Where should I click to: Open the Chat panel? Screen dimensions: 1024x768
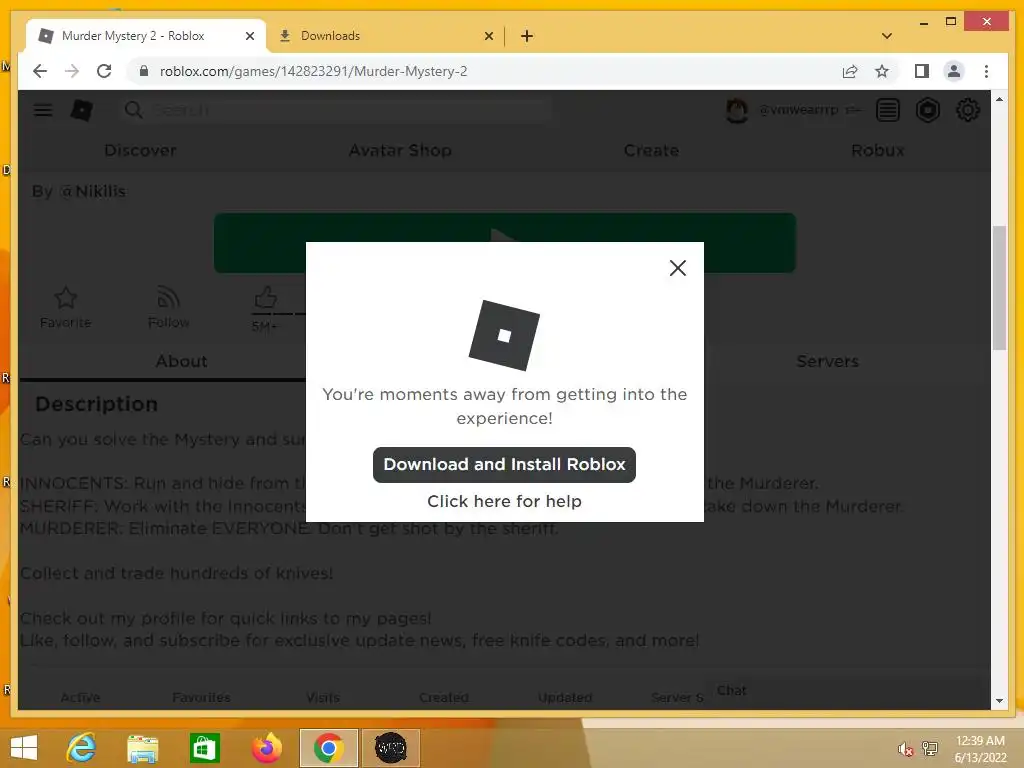click(x=731, y=690)
